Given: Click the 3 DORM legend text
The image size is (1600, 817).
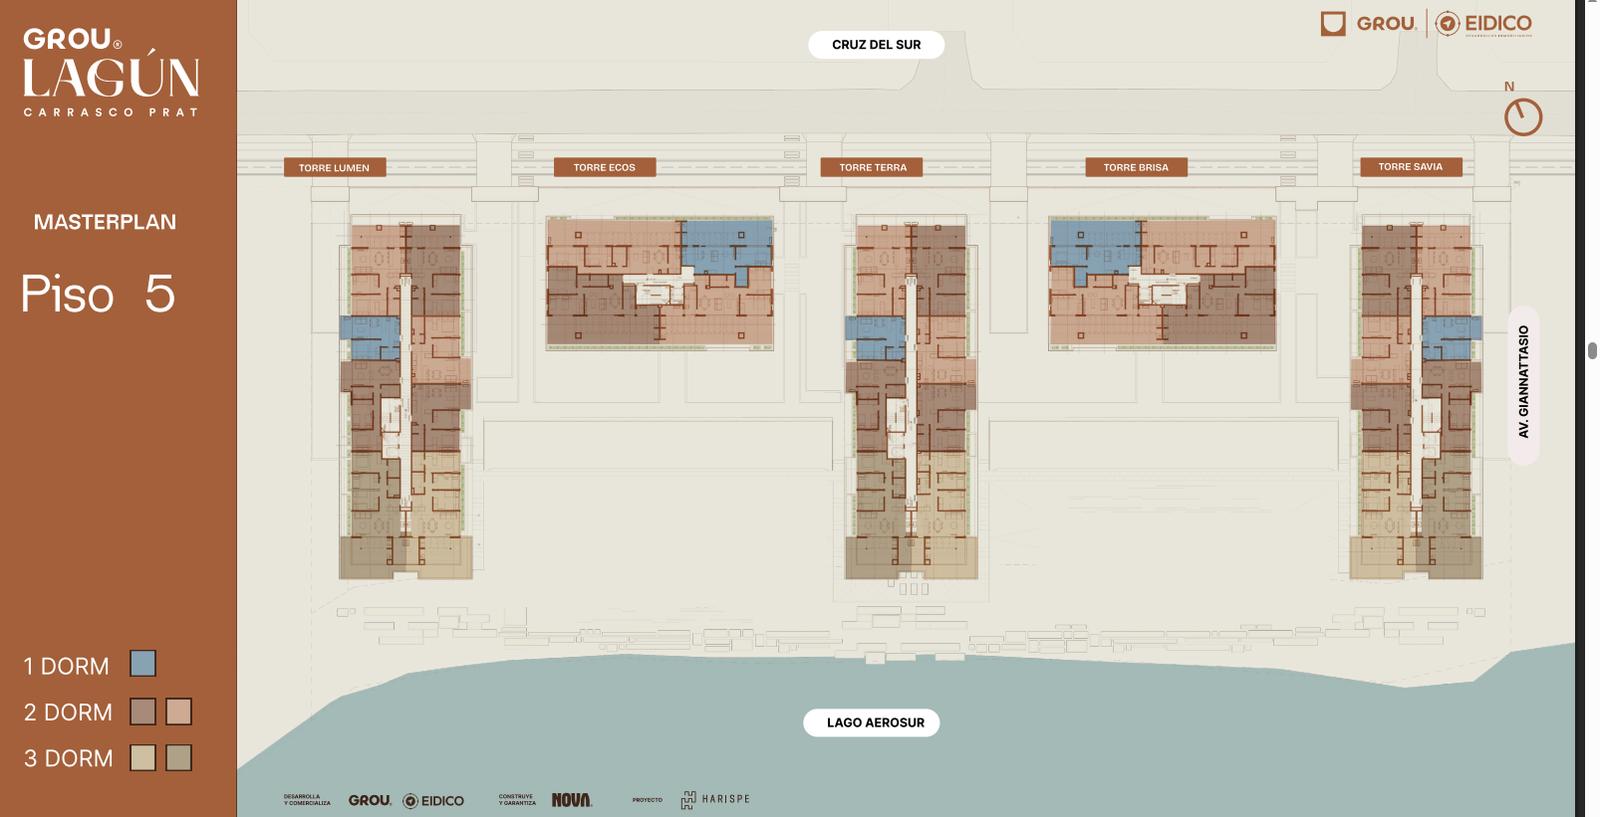Looking at the screenshot, I should pos(68,758).
